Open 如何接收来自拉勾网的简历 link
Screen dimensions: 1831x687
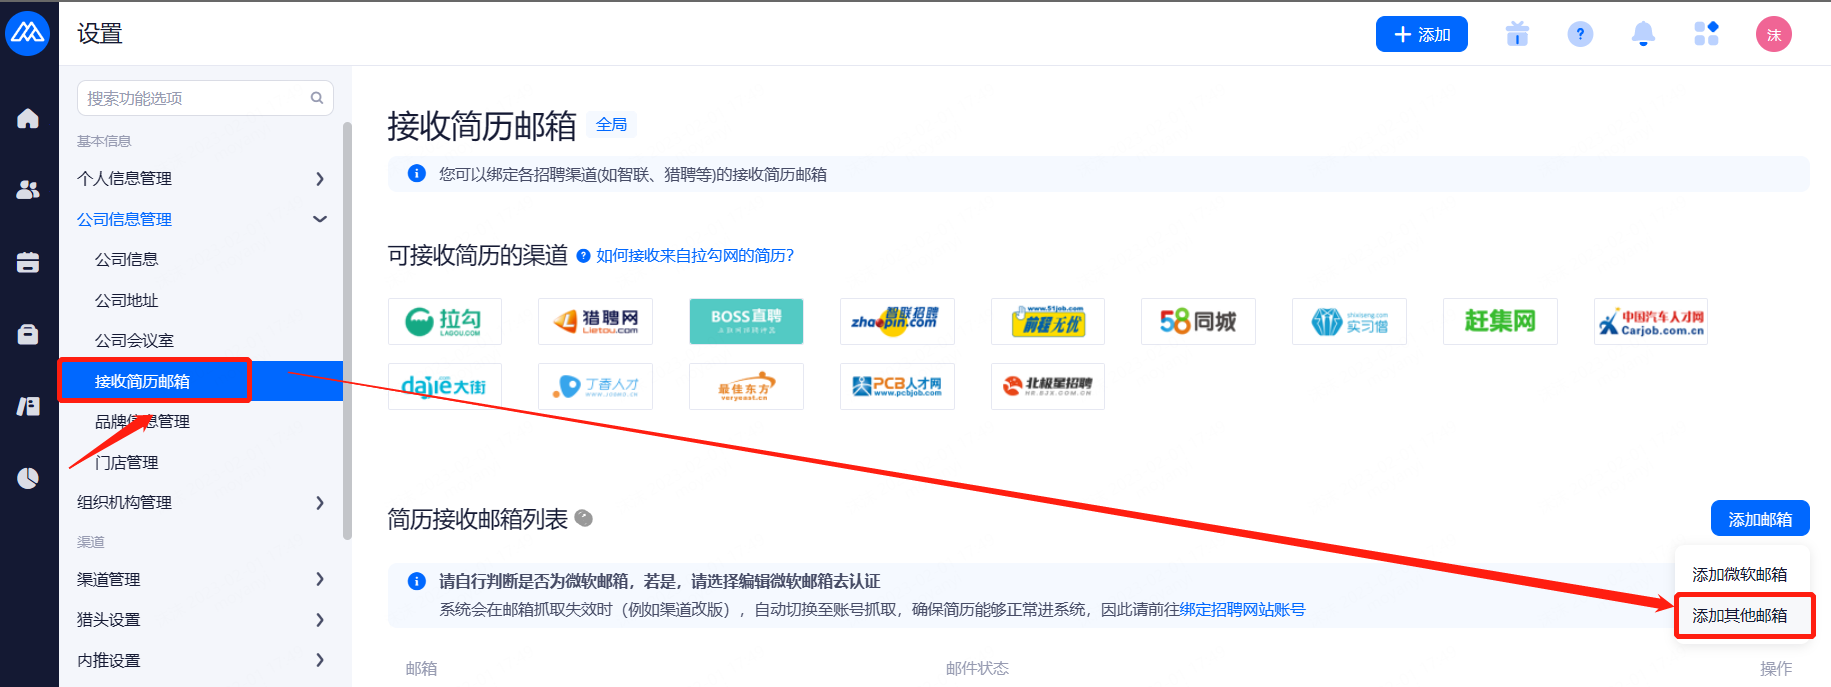tap(695, 255)
